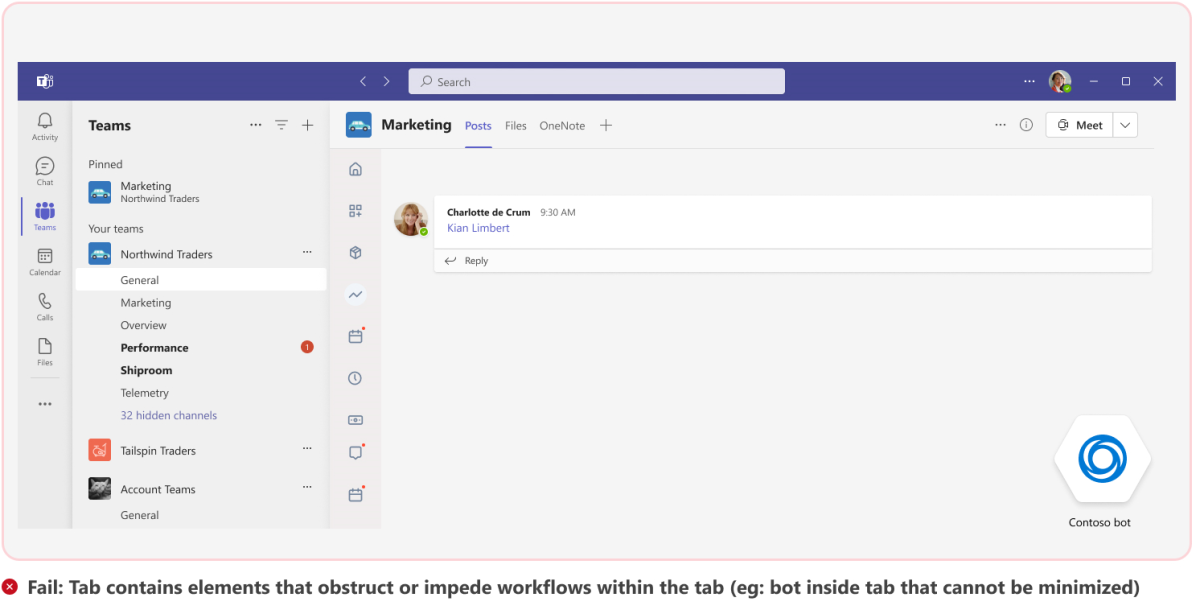The image size is (1200, 614).
Task: Open the Kian Limbert link in the message
Action: click(478, 227)
